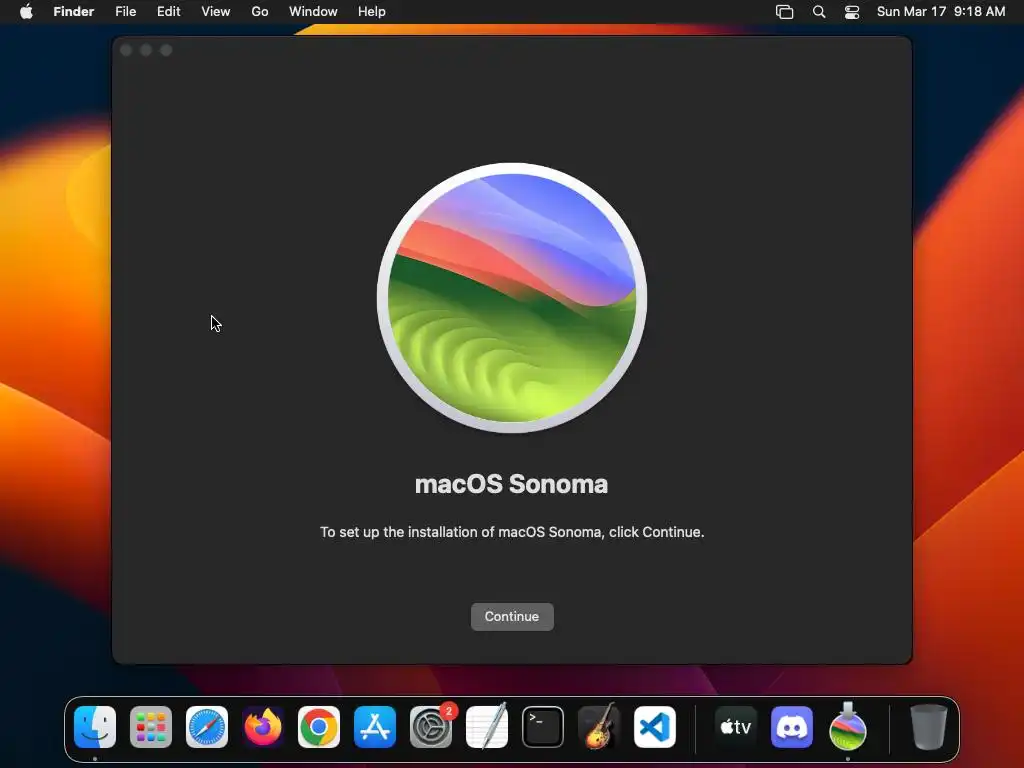Open the Window menu
1024x768 pixels.
pos(313,12)
